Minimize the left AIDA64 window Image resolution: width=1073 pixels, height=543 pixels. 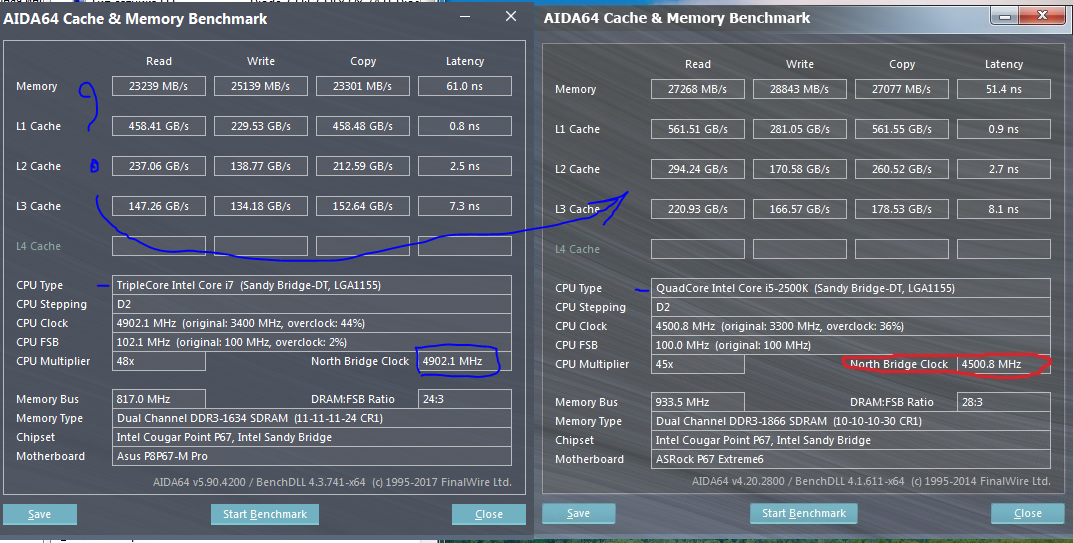[465, 16]
